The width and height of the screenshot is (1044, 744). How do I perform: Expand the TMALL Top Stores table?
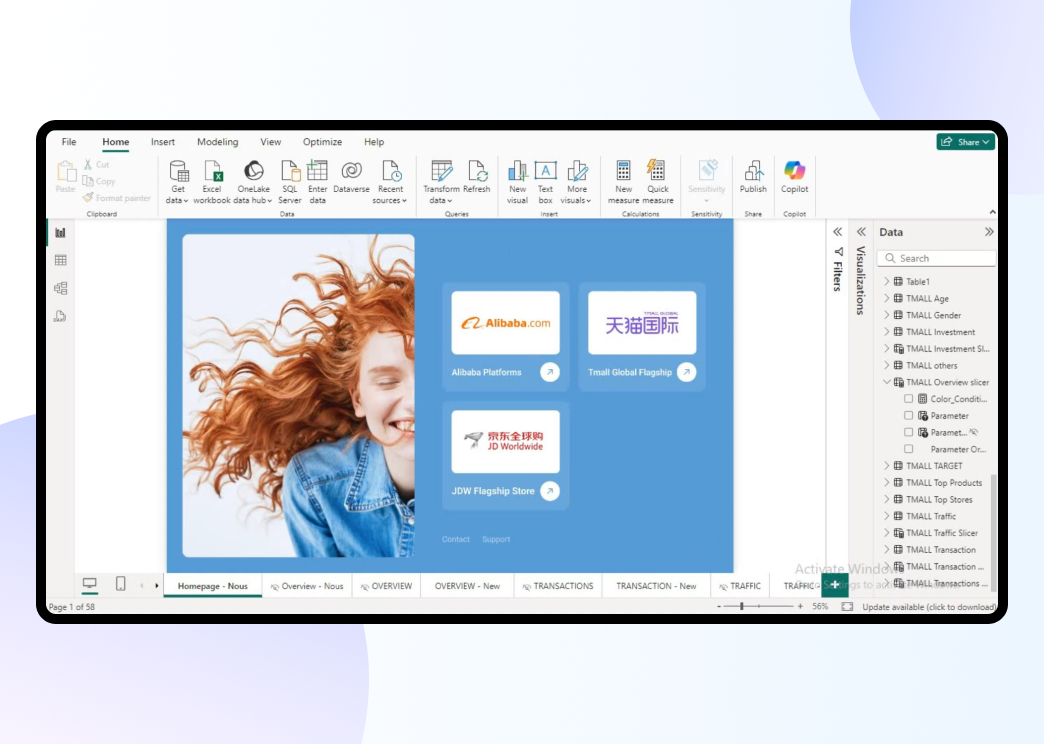click(886, 500)
